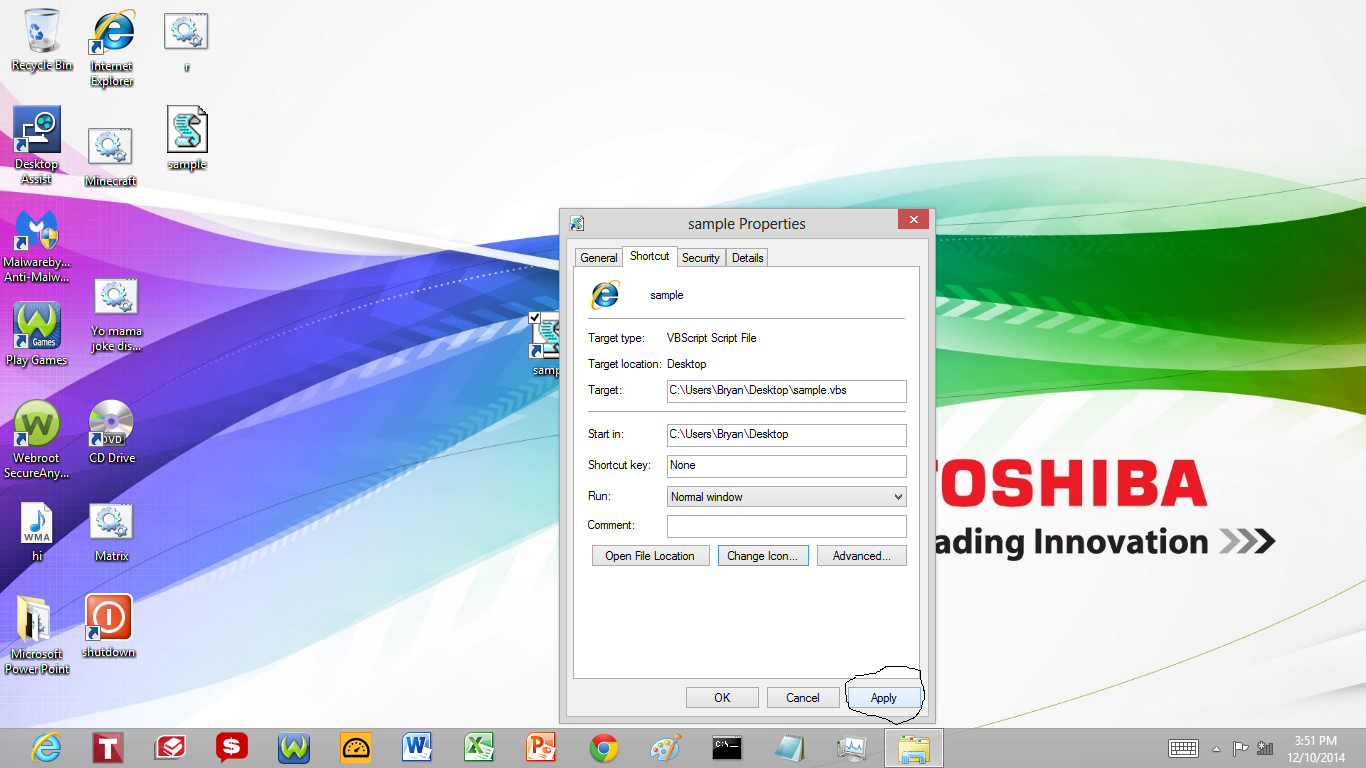The height and width of the screenshot is (768, 1366).
Task: Show hidden system tray icons
Action: (1217, 748)
